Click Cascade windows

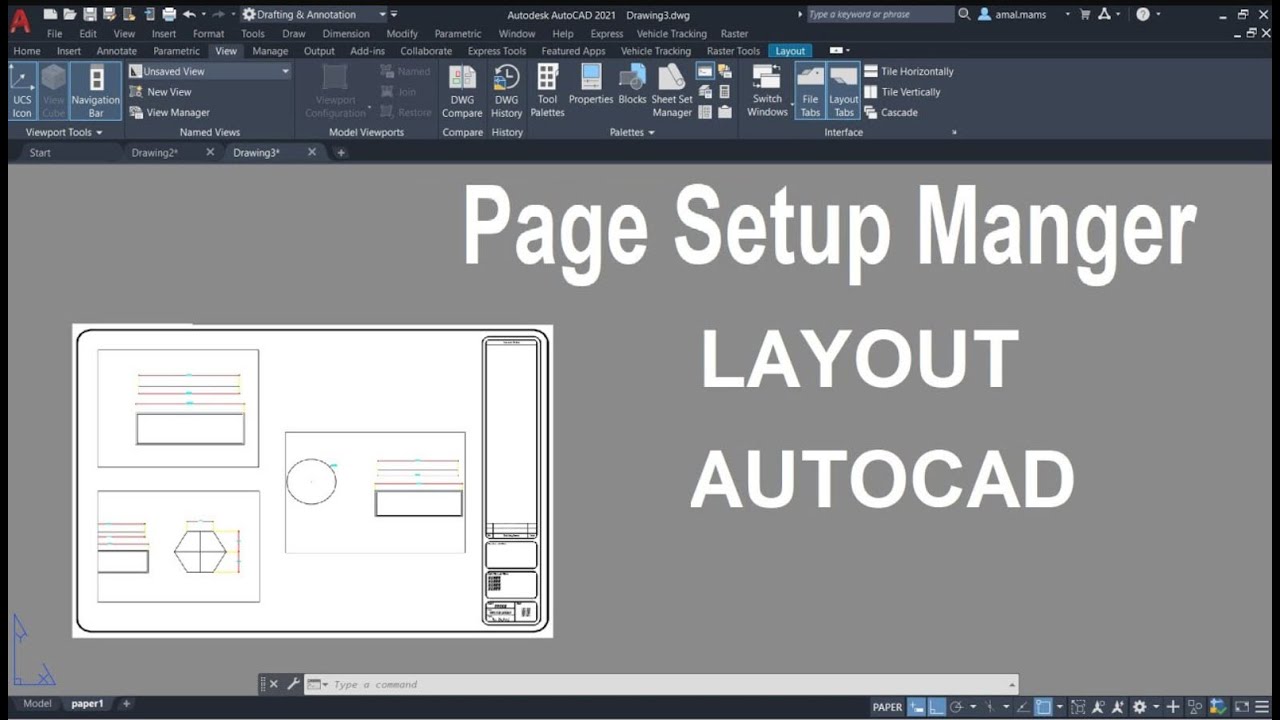tap(891, 112)
